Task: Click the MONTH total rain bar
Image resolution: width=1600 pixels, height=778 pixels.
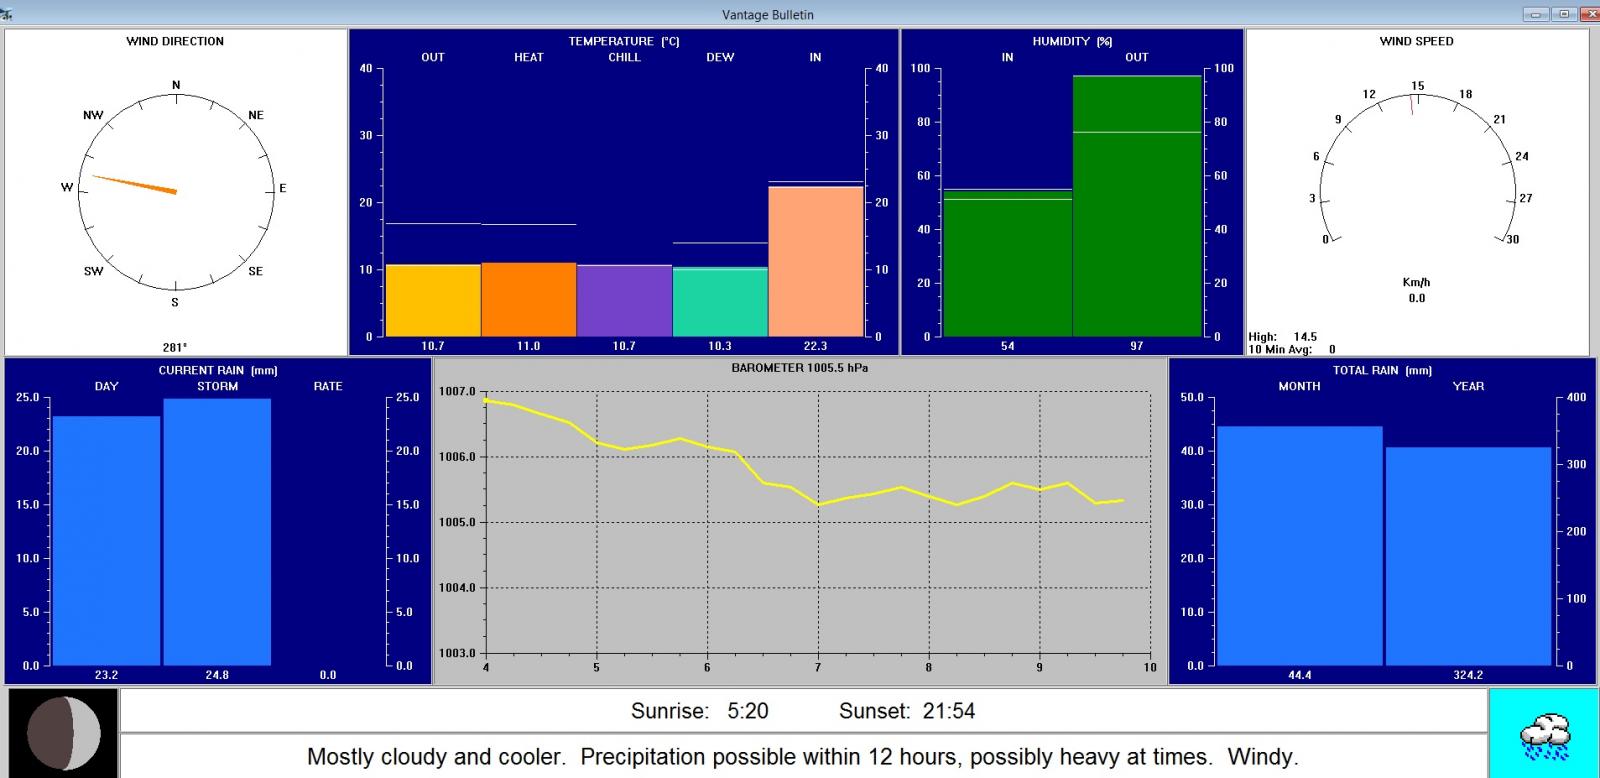Action: tap(1300, 546)
